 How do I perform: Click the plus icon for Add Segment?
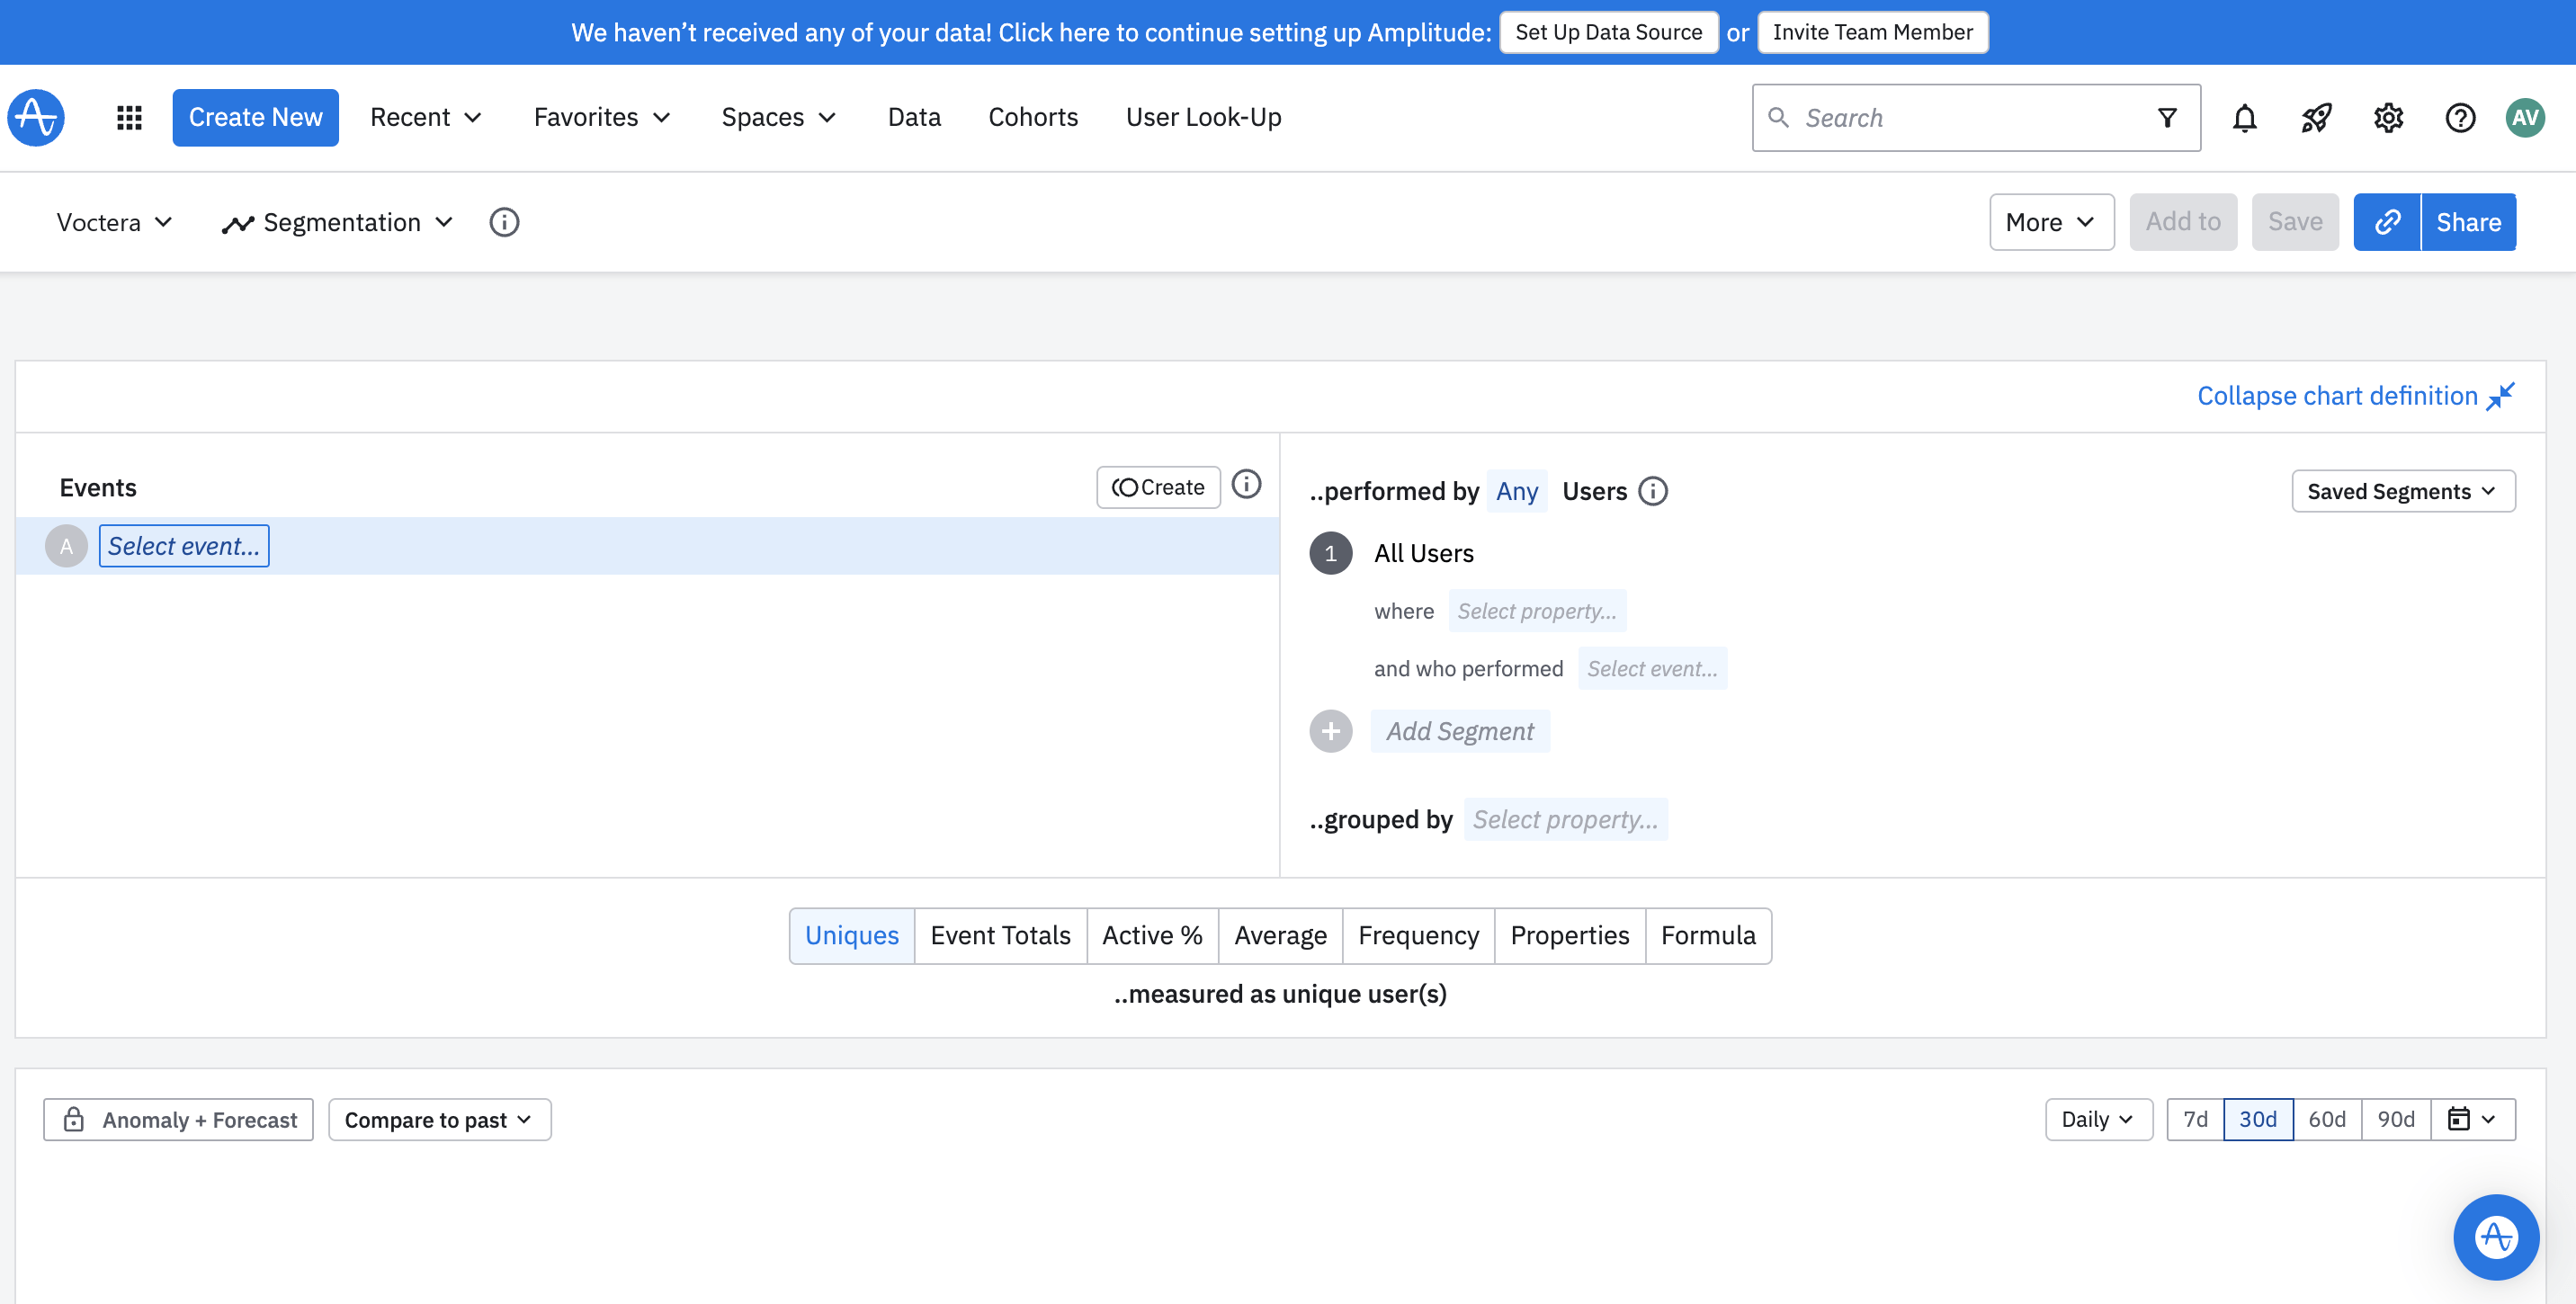point(1331,731)
